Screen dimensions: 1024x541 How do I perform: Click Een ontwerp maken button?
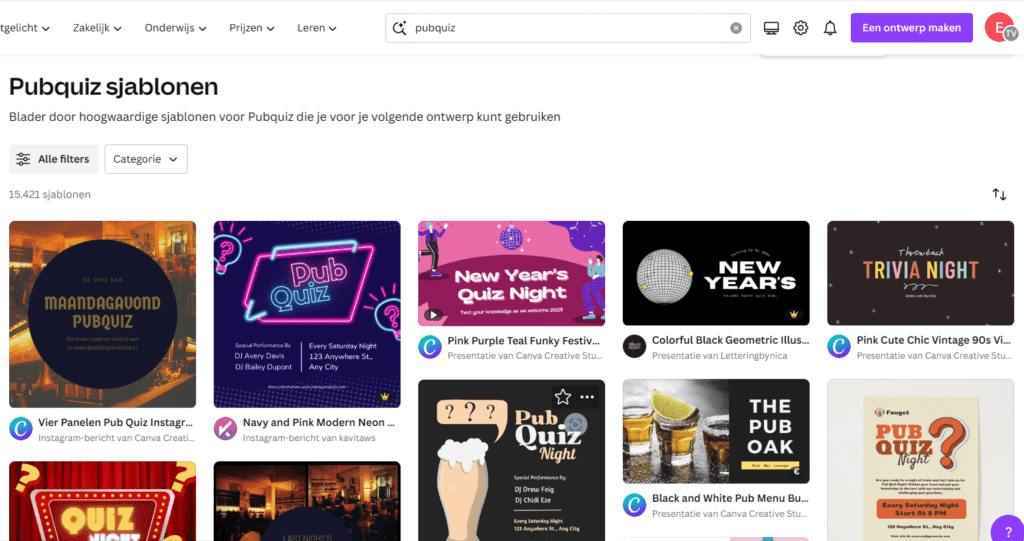pyautogui.click(x=912, y=28)
